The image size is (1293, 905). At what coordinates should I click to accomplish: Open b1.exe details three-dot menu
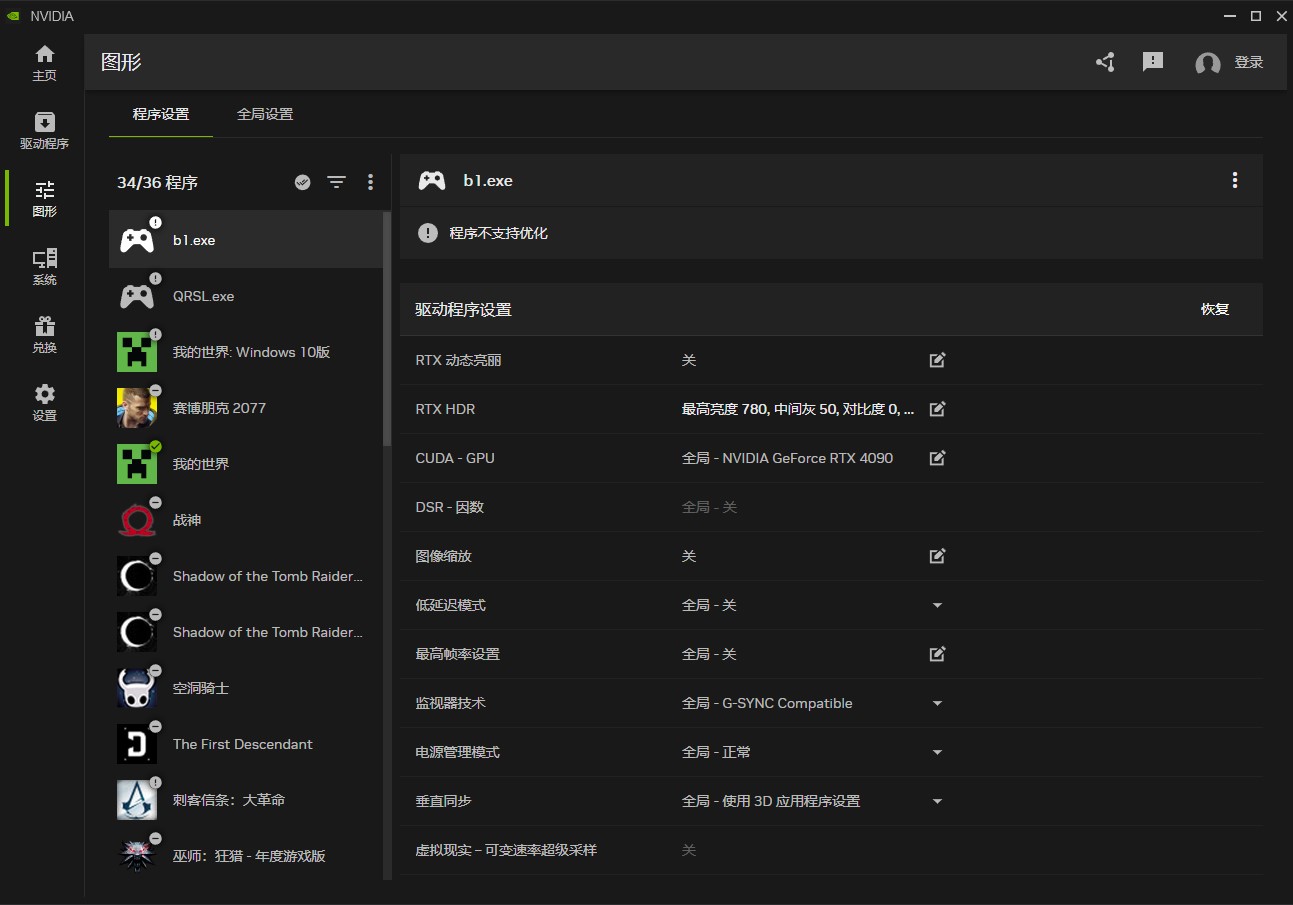point(1235,180)
